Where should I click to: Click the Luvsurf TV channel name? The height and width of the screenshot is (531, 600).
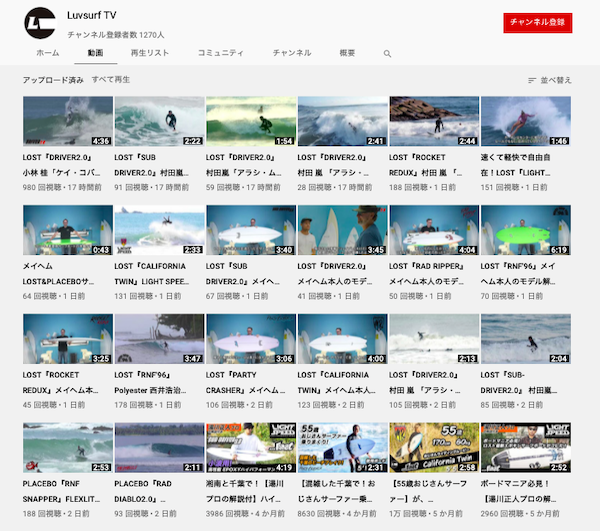[91, 15]
